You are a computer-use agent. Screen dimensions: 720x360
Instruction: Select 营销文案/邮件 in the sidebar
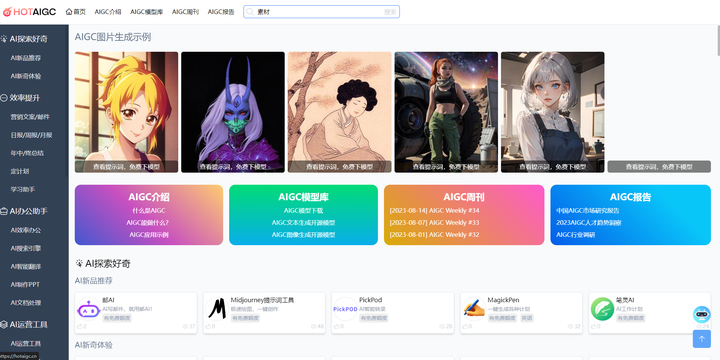[30, 117]
